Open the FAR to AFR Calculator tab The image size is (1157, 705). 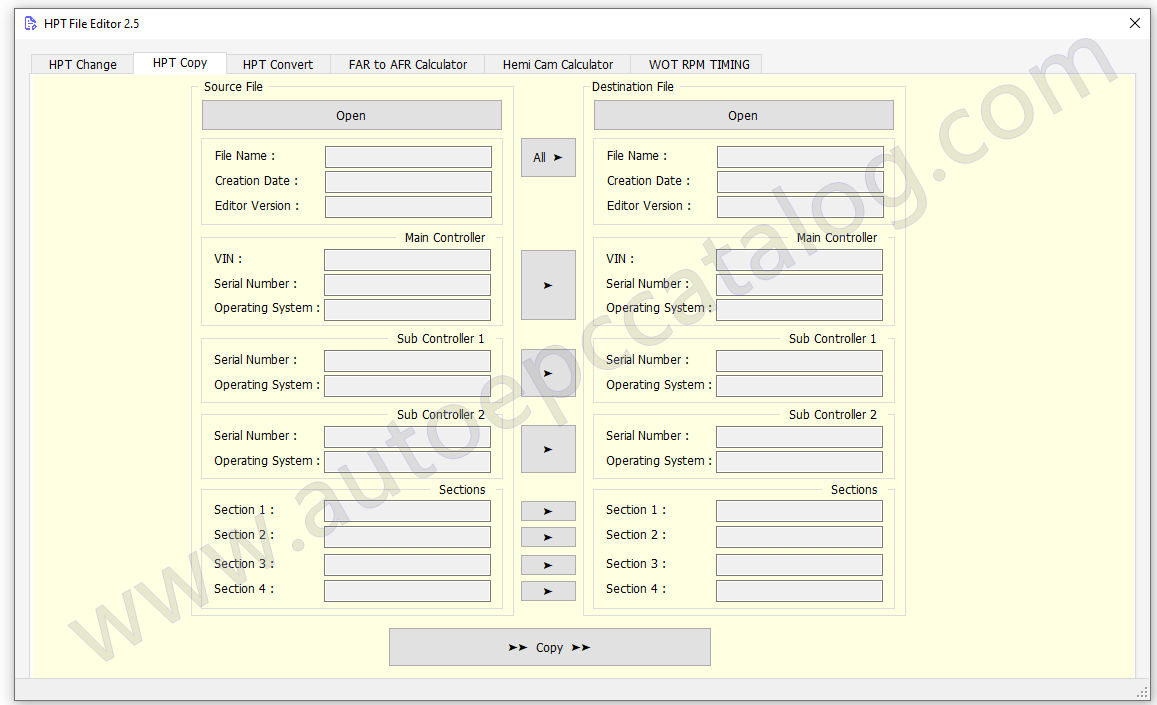[408, 64]
